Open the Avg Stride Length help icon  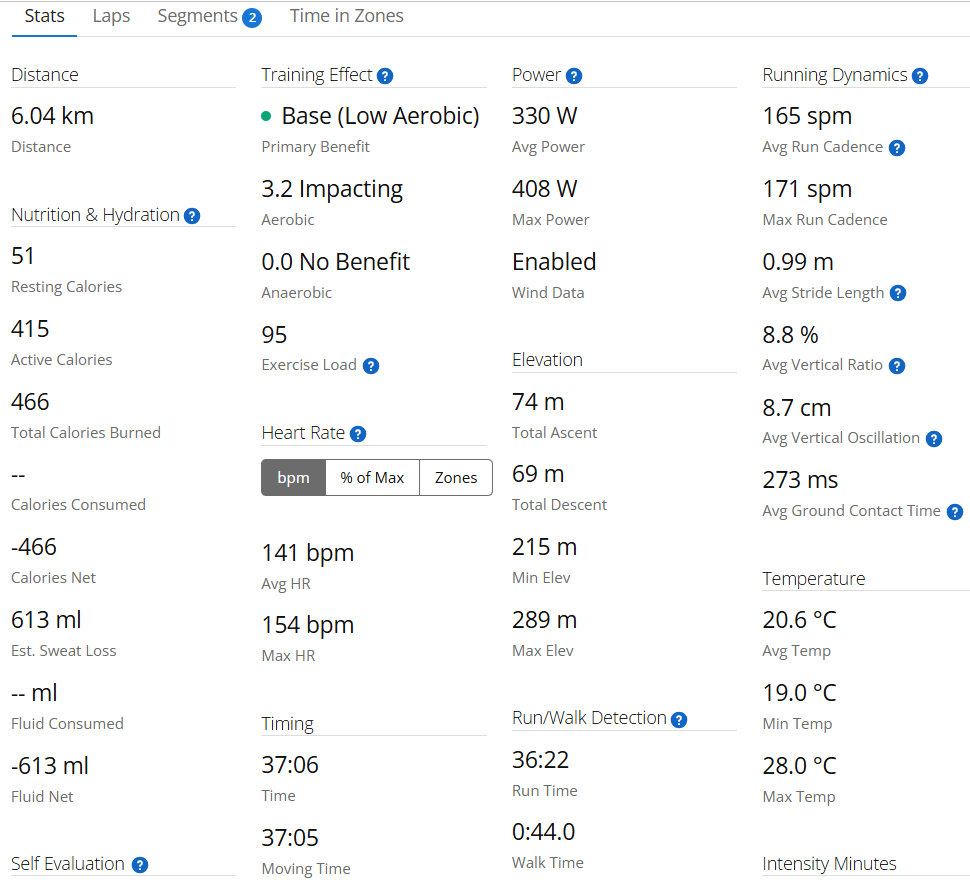coord(898,293)
